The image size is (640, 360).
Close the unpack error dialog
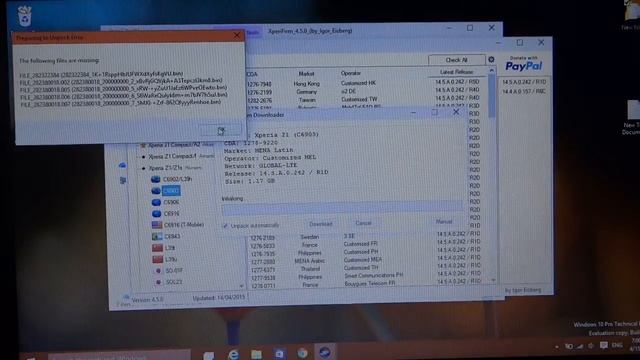pos(237,36)
